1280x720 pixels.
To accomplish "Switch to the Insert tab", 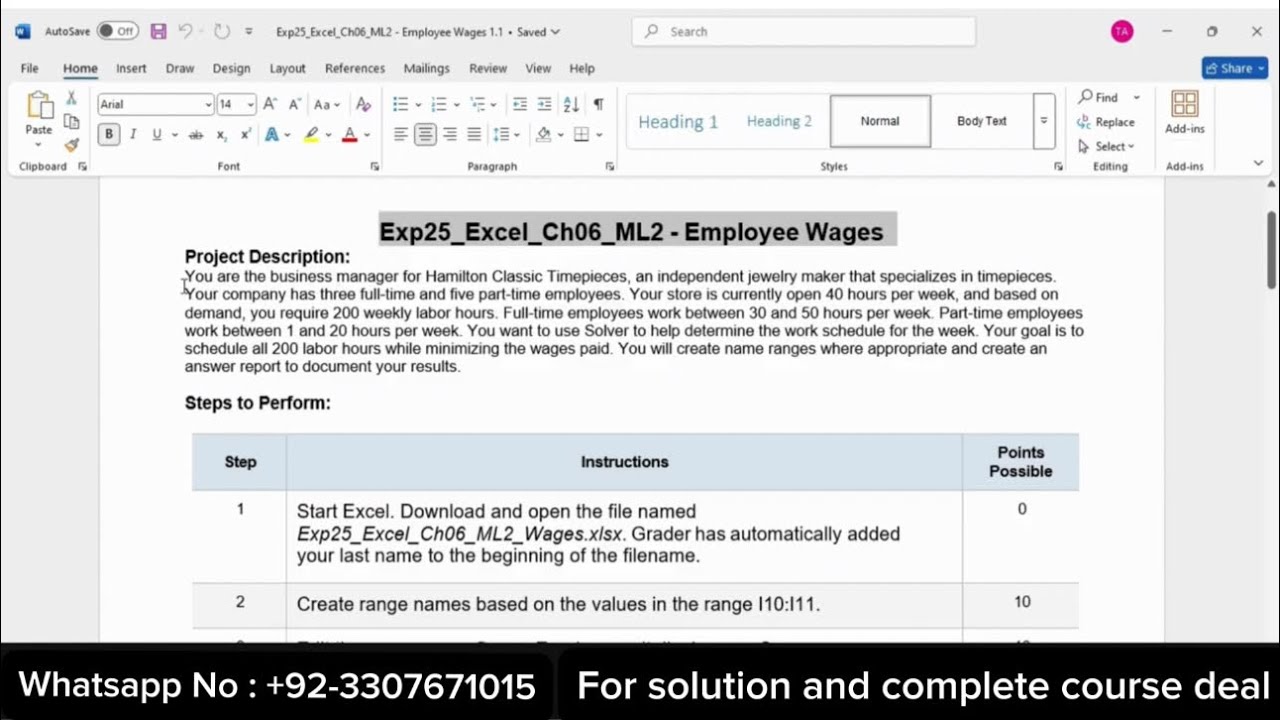I will [x=131, y=68].
